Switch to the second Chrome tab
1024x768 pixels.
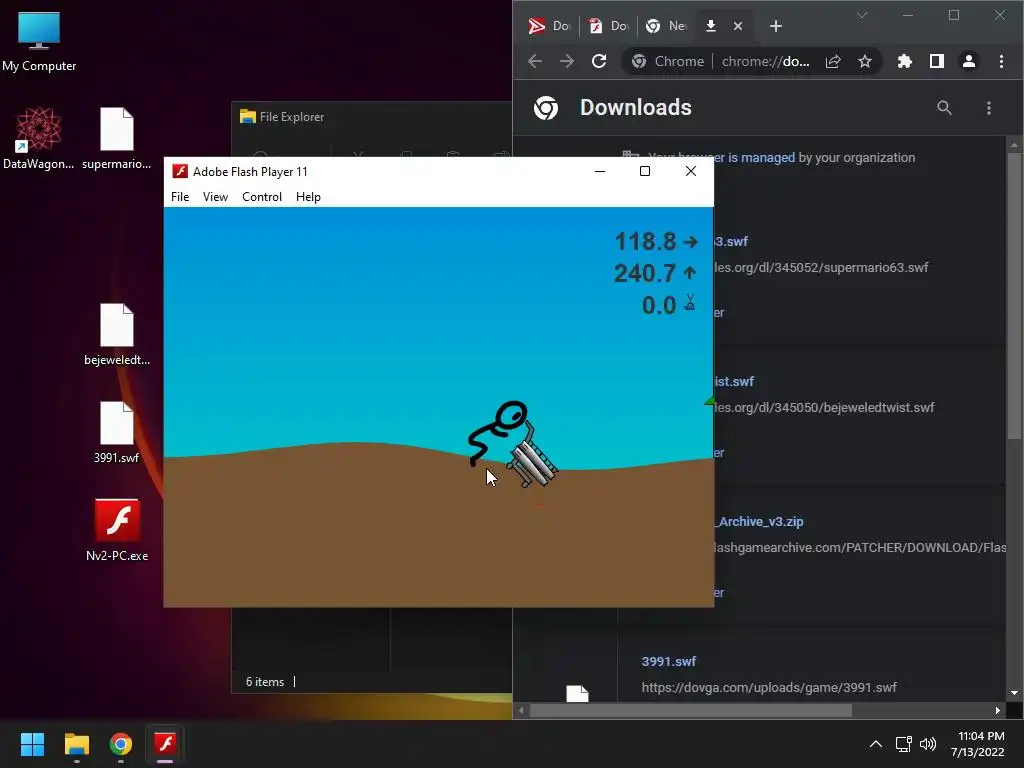click(x=609, y=25)
